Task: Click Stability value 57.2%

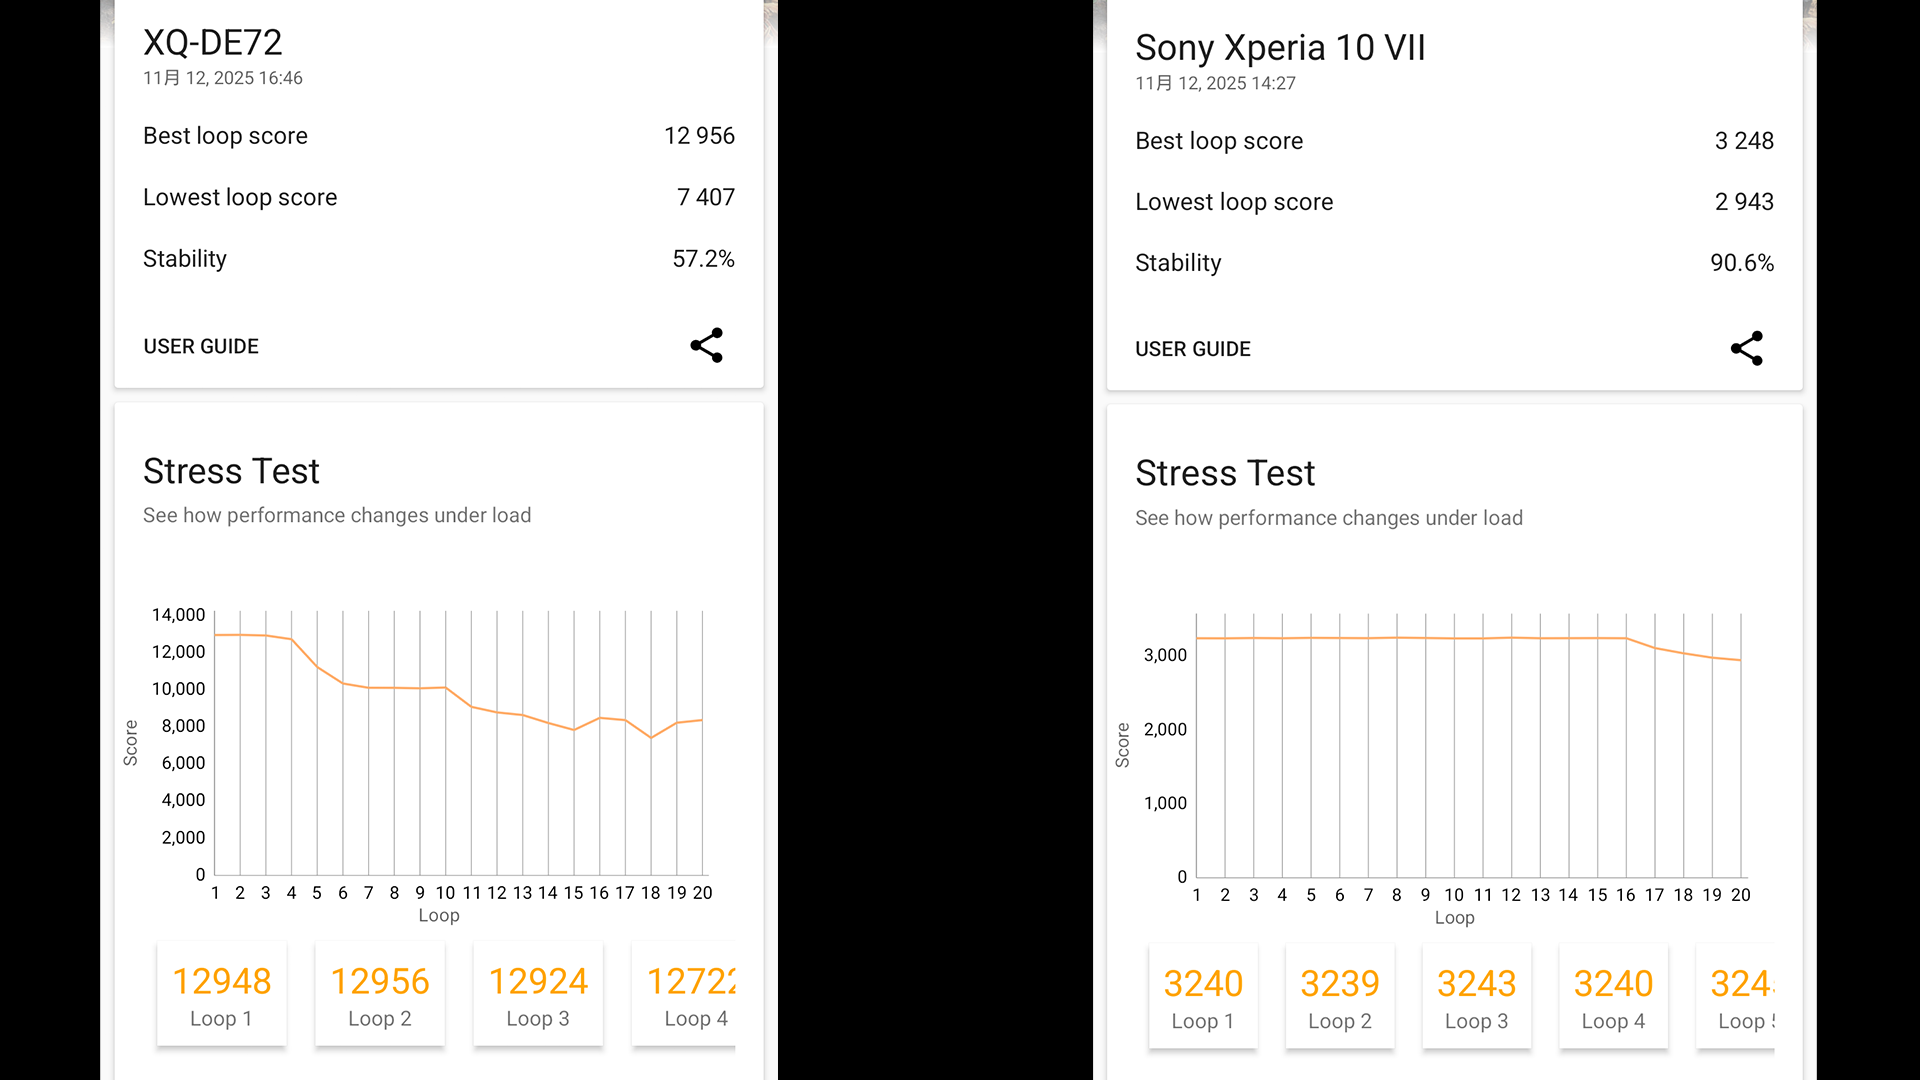Action: 703,259
